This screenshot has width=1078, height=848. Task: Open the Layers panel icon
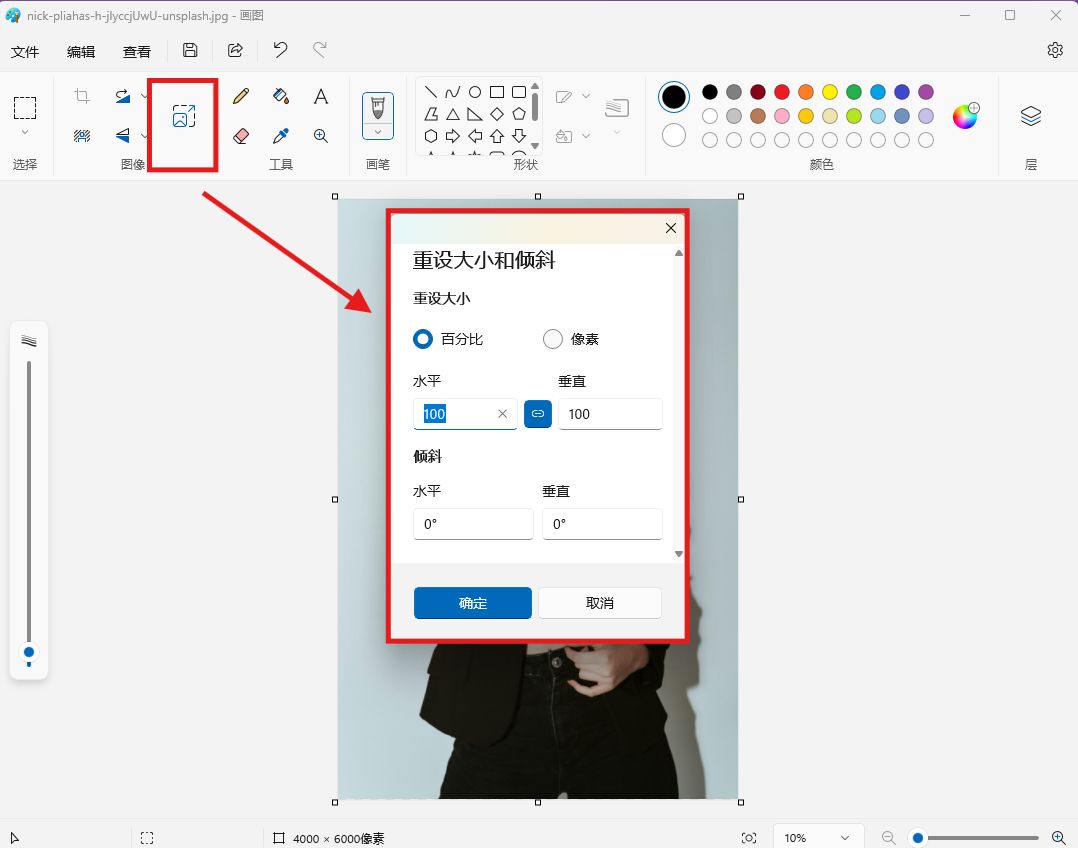coord(1031,116)
